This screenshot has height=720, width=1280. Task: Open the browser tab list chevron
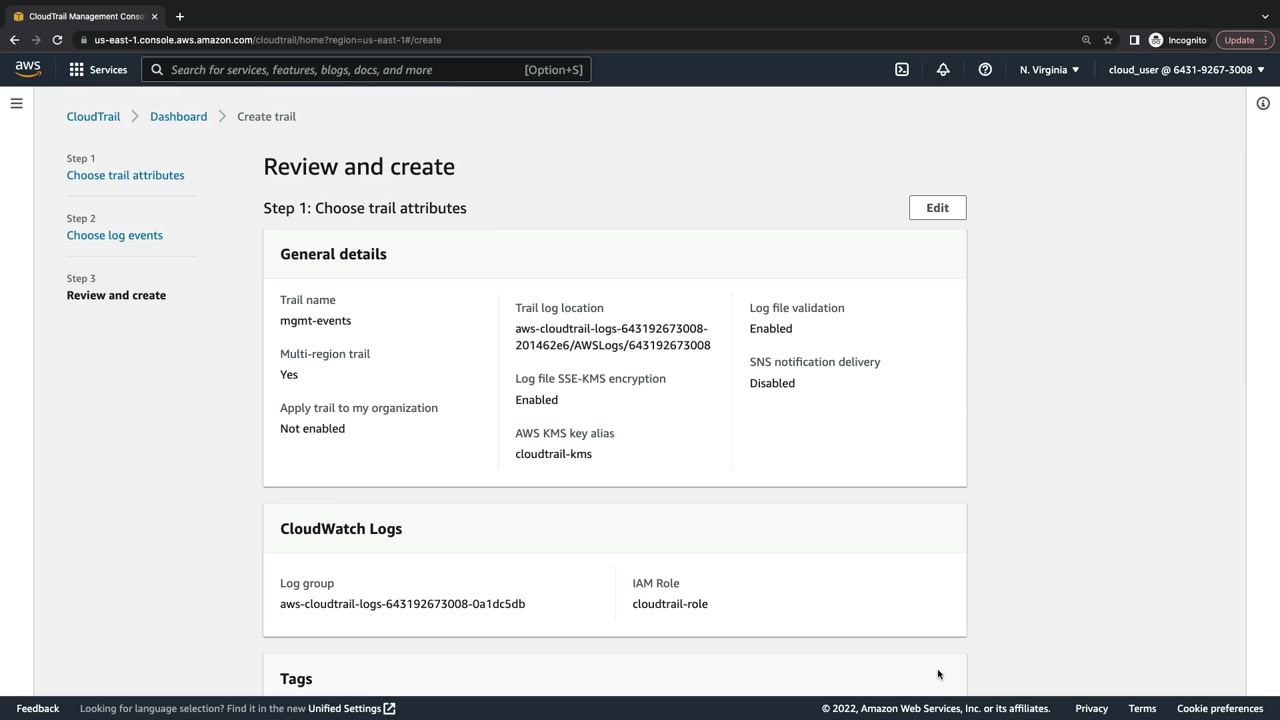(1265, 16)
